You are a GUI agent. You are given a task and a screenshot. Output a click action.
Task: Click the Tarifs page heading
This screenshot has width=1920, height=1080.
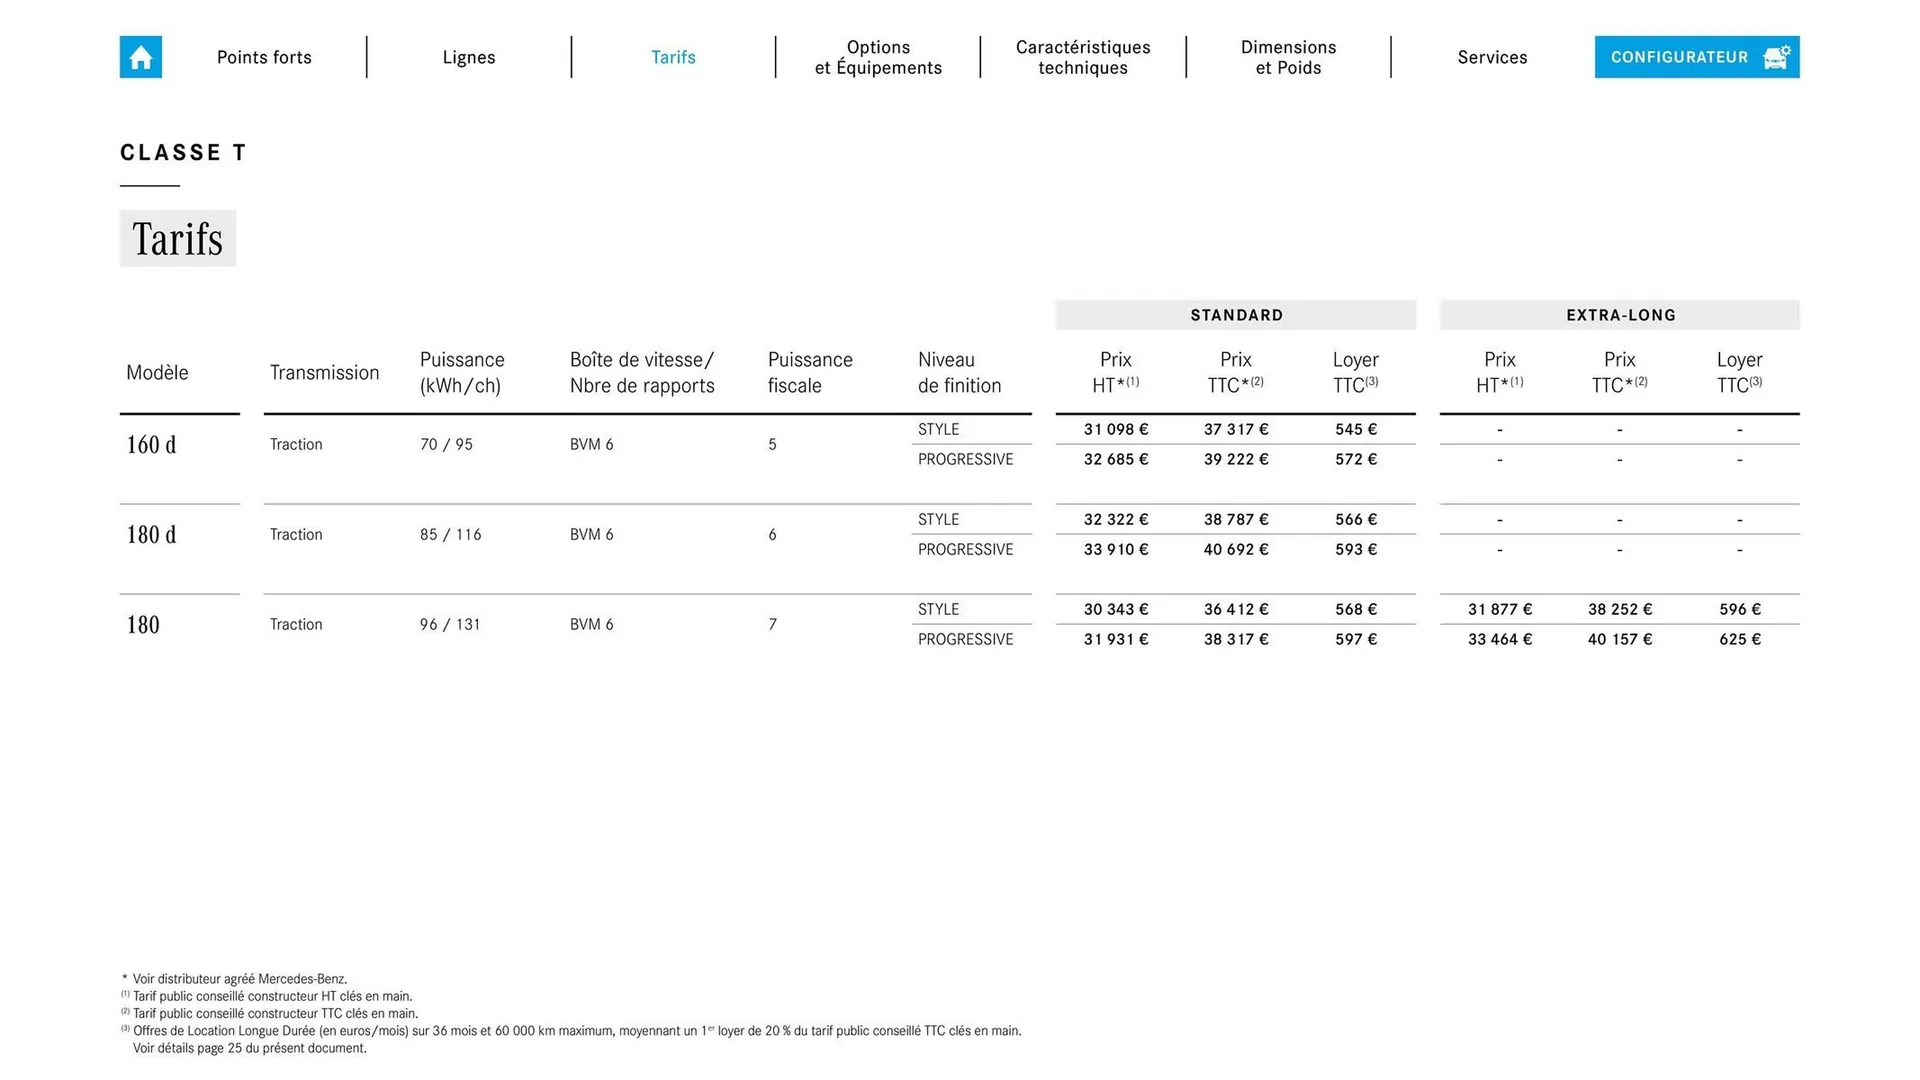click(178, 239)
